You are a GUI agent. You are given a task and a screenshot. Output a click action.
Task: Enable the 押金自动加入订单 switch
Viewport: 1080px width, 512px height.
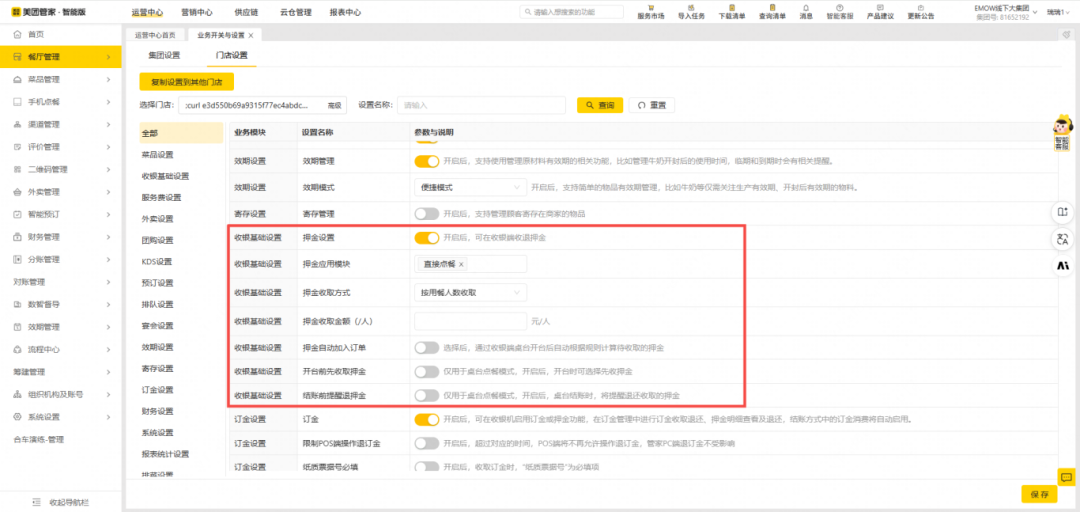pos(427,347)
